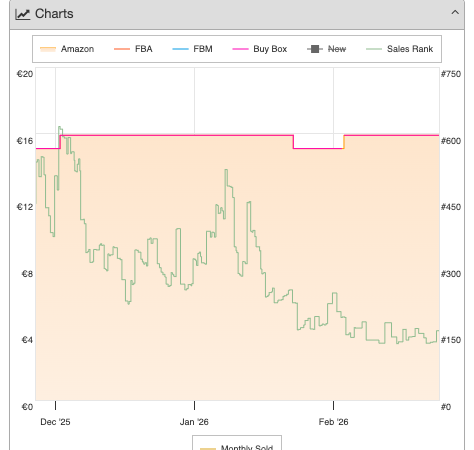Click the Feb '26 axis label
The width and height of the screenshot is (474, 450).
coord(333,422)
